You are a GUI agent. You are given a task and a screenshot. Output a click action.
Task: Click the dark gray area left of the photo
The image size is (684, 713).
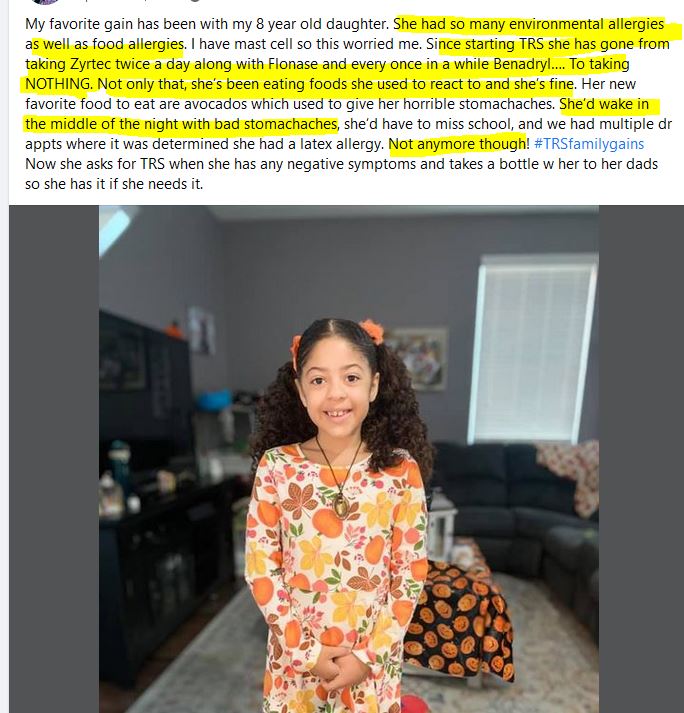[x=54, y=459]
